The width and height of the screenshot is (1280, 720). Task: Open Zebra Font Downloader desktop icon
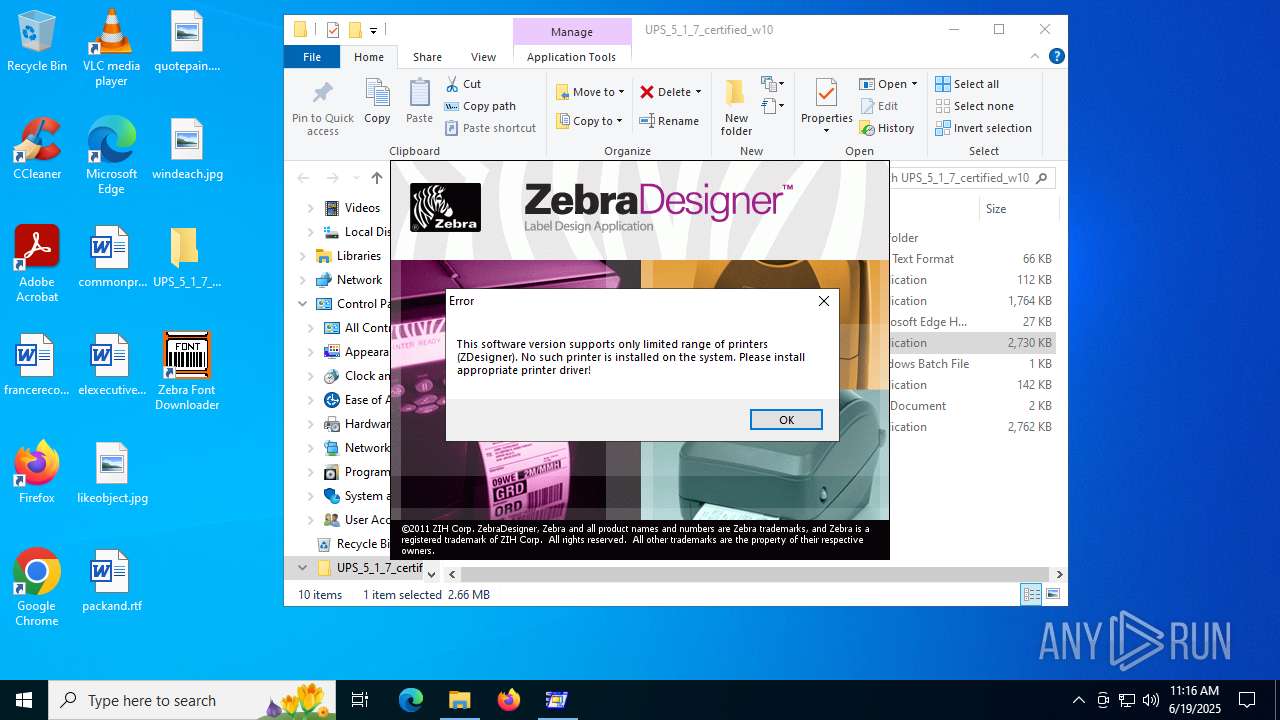click(x=187, y=372)
